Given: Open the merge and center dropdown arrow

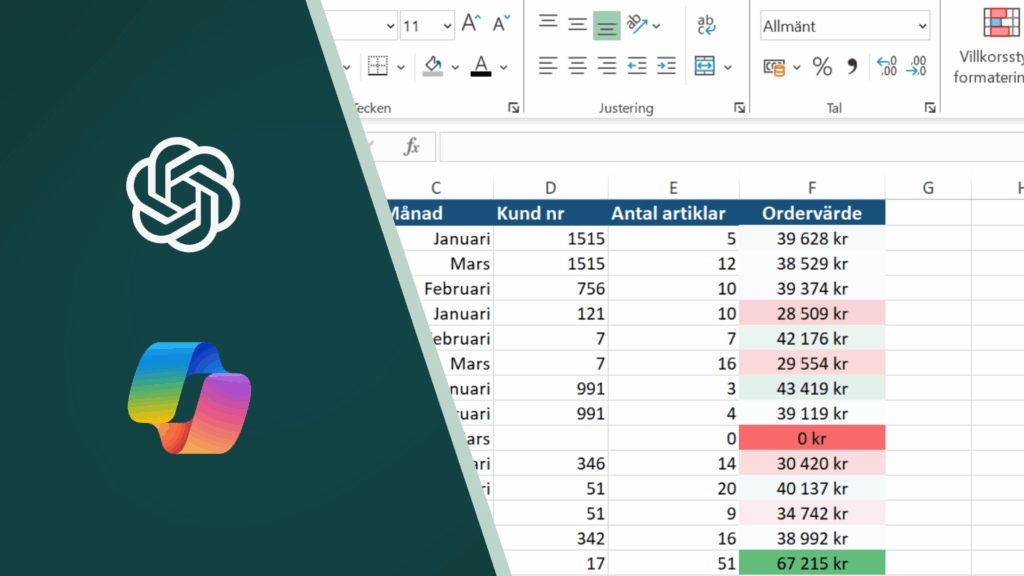Looking at the screenshot, I should click(728, 67).
